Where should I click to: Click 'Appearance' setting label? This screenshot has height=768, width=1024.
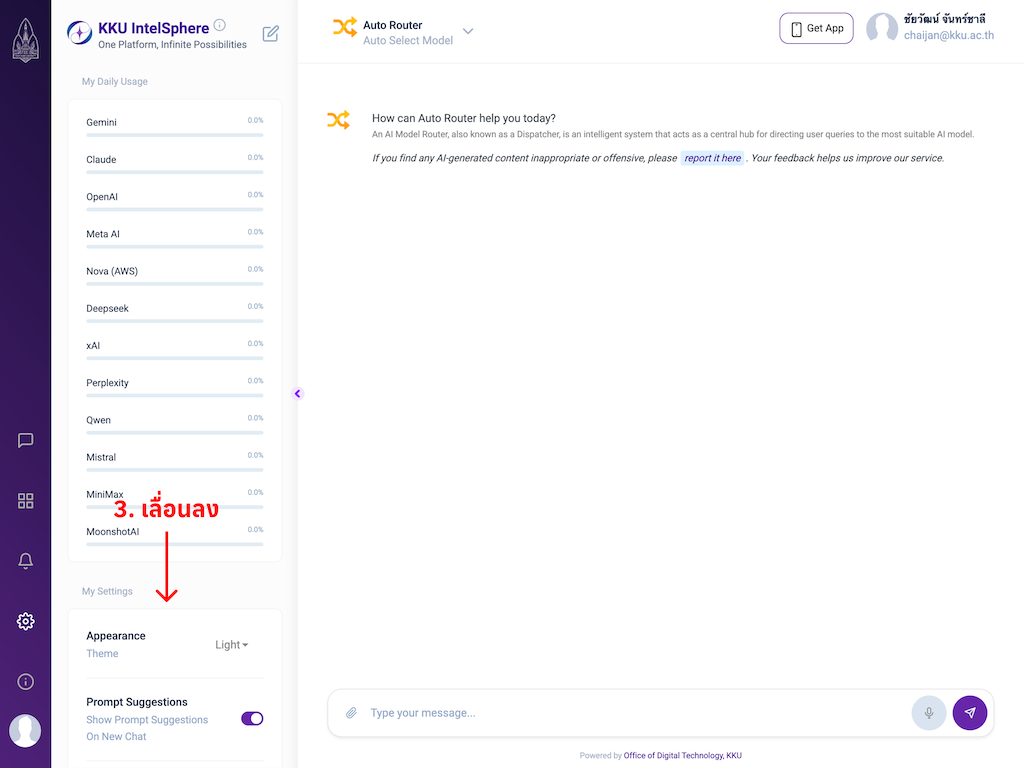pos(116,636)
